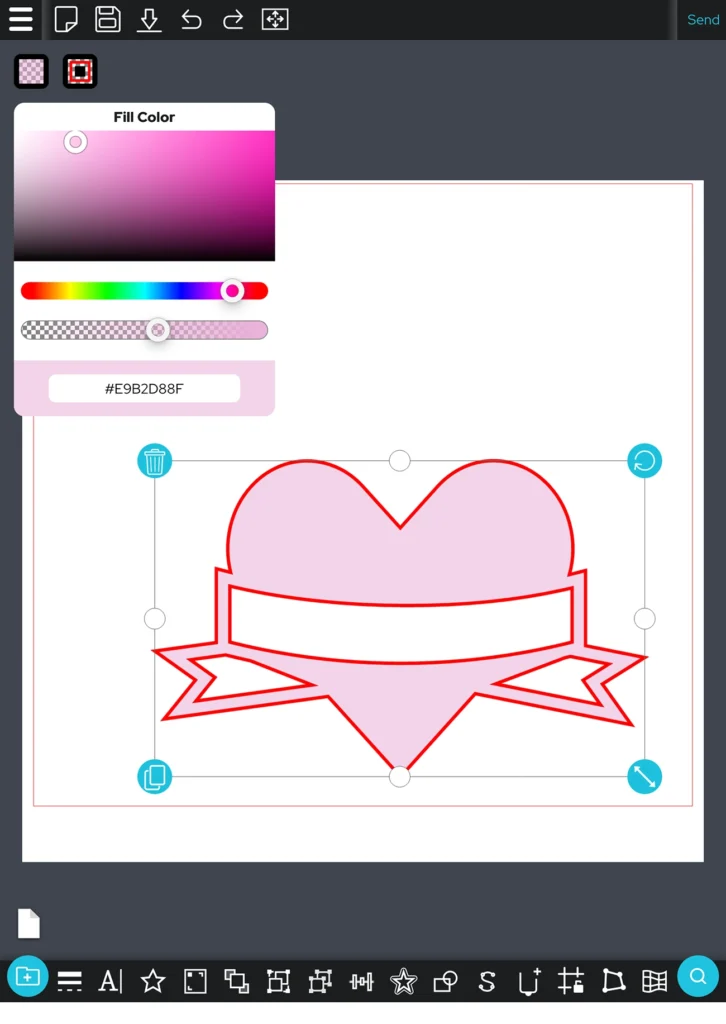Click the download/import arrow icon
The image size is (726, 1024).
coord(149,19)
